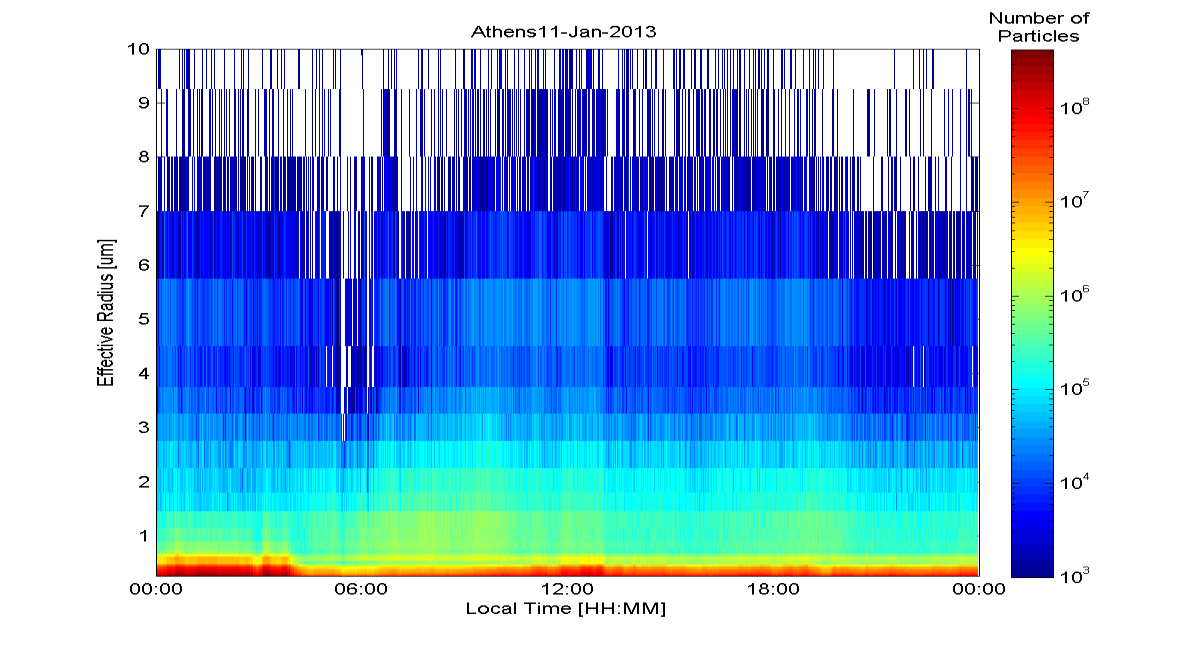The image size is (1201, 647).
Task: Click the colorbar label 10^4
Action: pos(1073,483)
